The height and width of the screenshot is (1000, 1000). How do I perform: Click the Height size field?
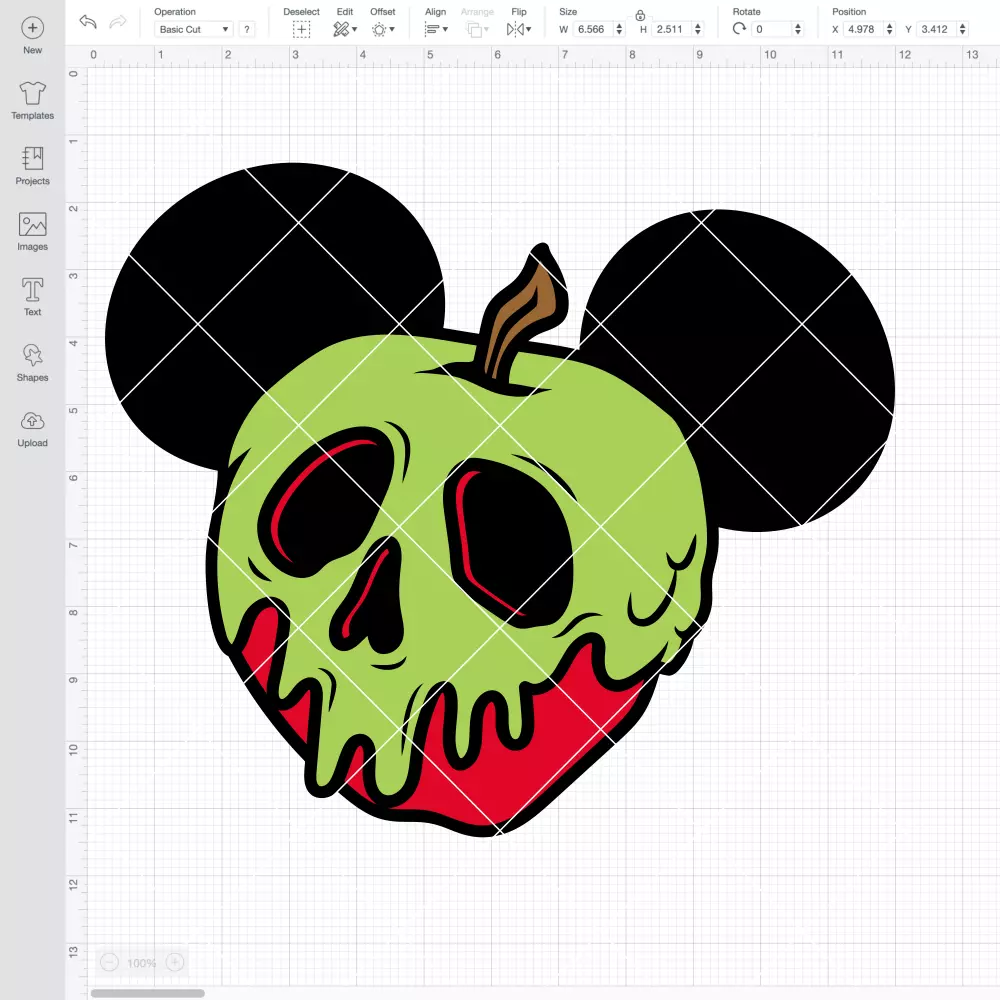pos(671,29)
